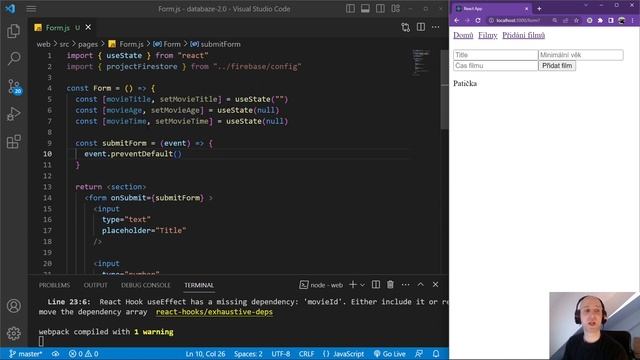Create a new terminal with the plus icon

point(353,284)
